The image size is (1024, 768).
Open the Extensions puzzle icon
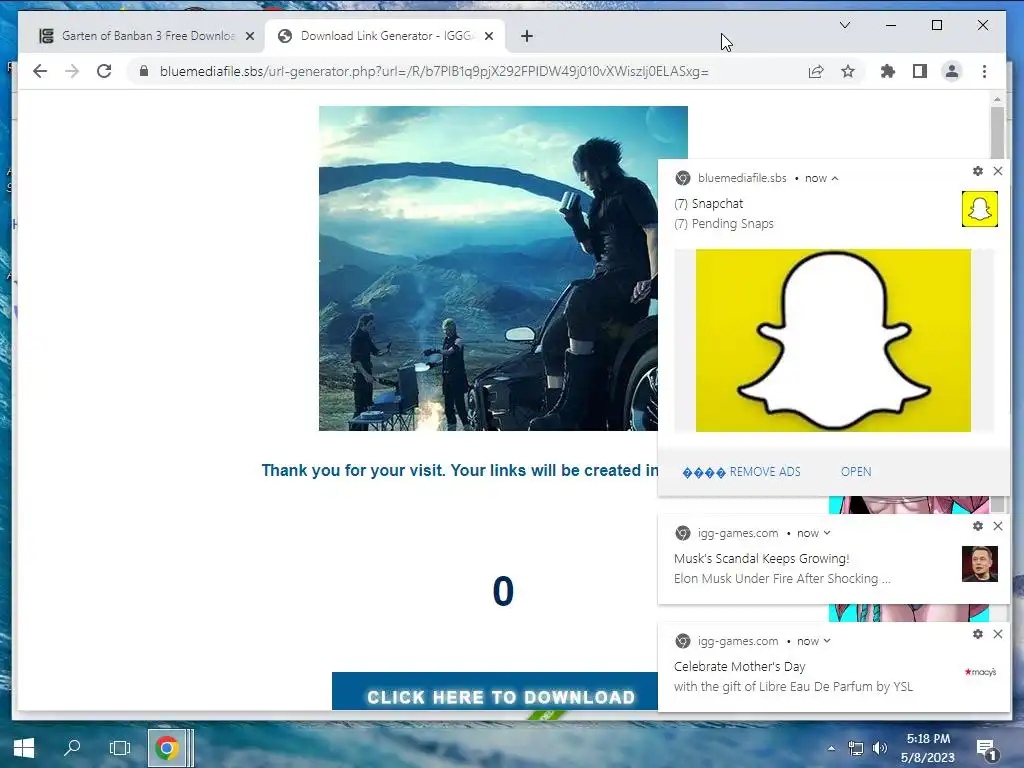(888, 71)
